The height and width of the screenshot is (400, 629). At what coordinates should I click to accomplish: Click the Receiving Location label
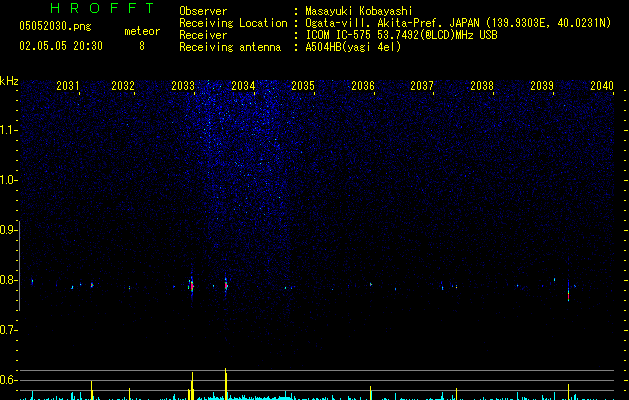click(x=233, y=23)
